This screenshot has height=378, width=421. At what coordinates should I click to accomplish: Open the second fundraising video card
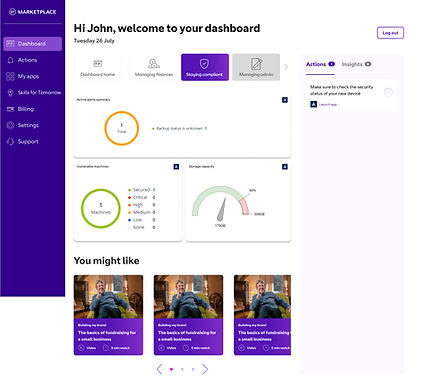tap(188, 315)
